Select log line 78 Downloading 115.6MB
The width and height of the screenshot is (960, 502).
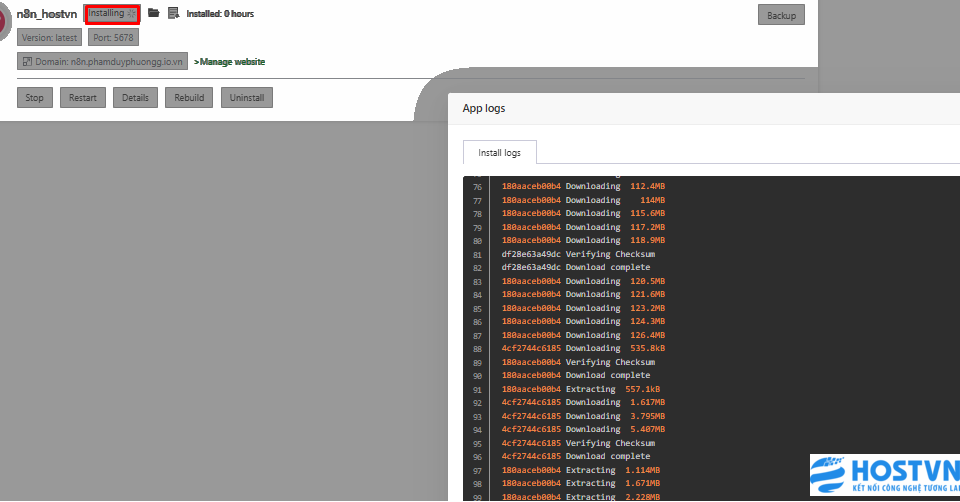[x=583, y=213]
